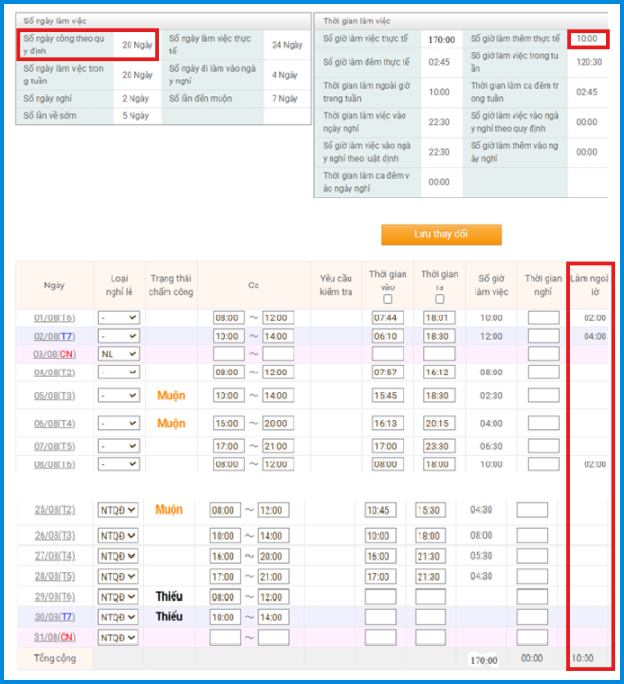Click break time field for 04/08(T2)
Viewport: 624px width, 684px height.
click(543, 372)
